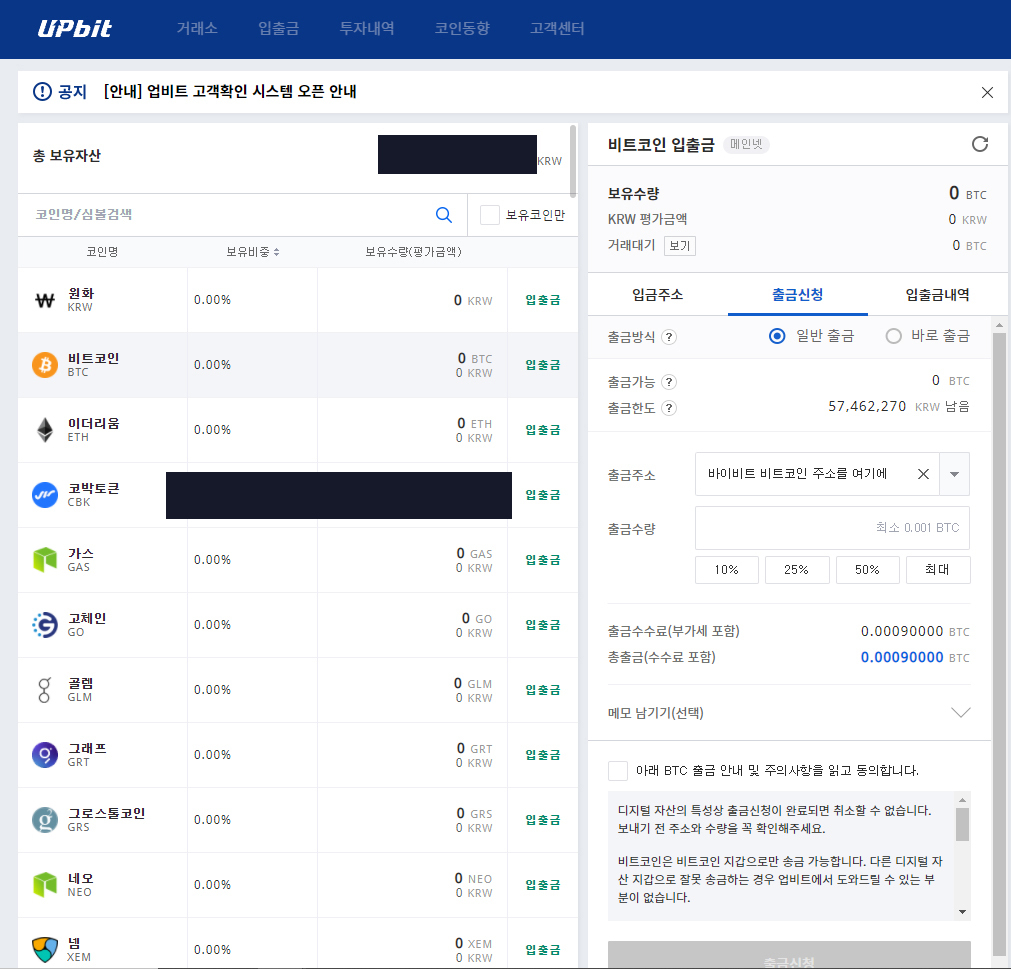
Task: Click the 공지 exclamation icon
Action: coord(42,92)
